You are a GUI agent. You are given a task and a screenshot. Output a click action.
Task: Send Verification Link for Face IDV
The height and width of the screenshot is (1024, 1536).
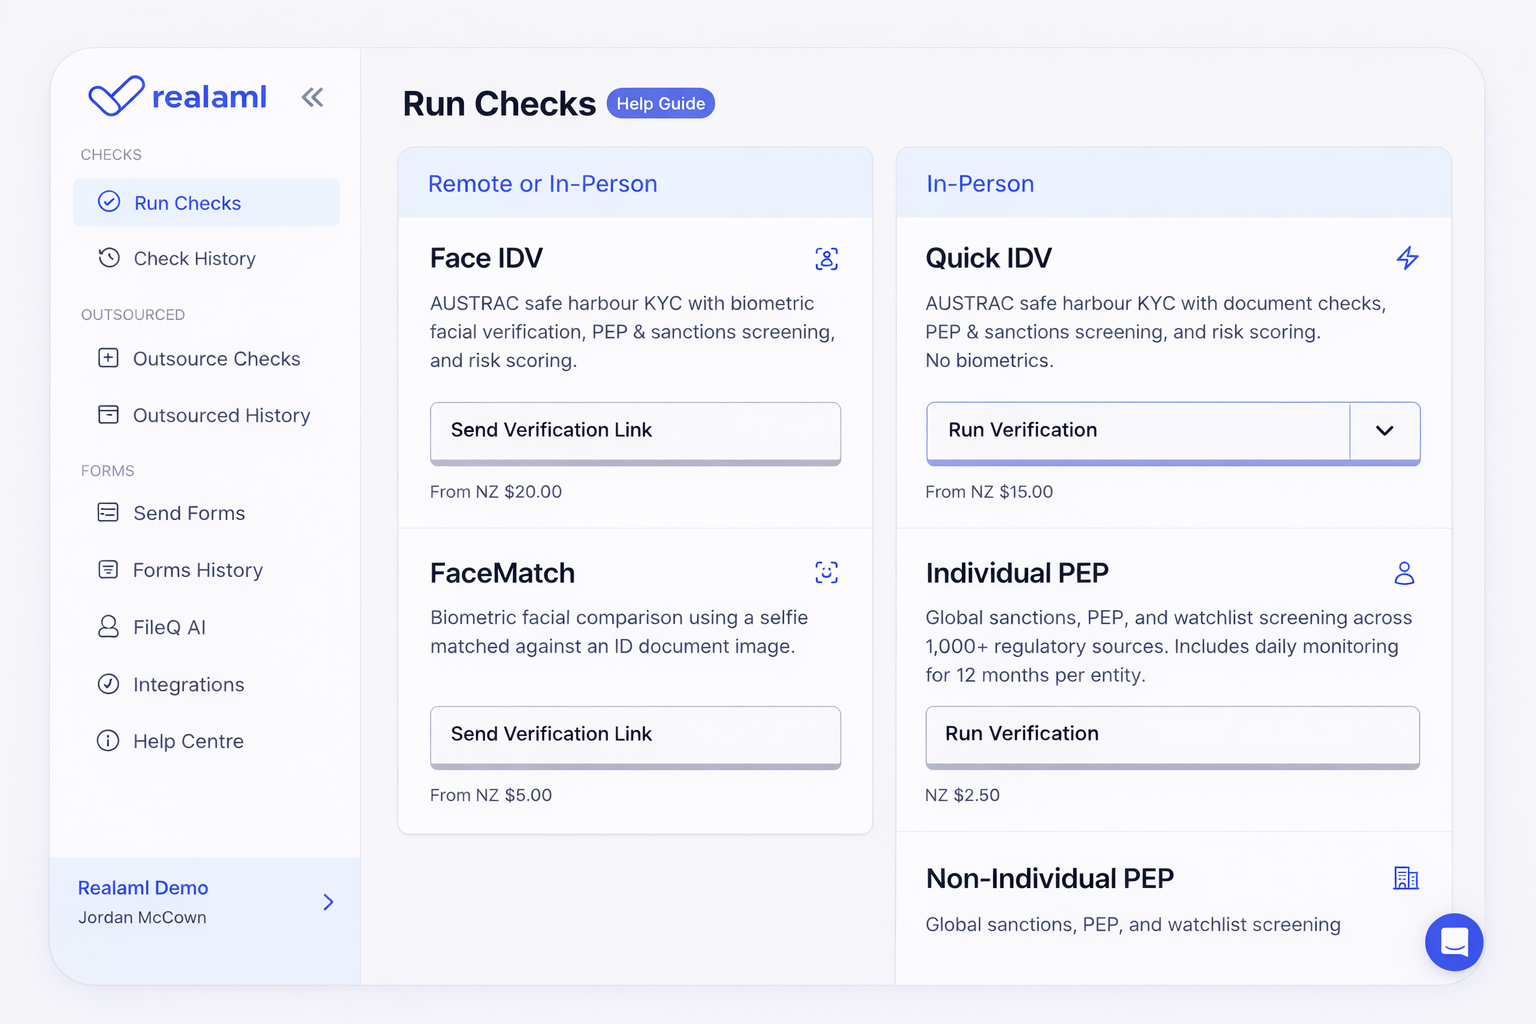pos(635,431)
